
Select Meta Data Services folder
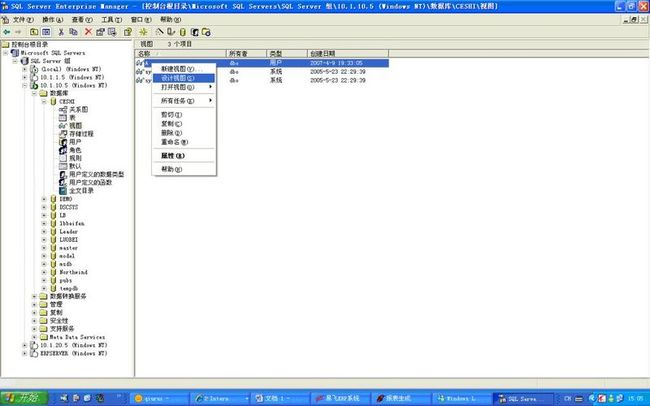coord(77,337)
